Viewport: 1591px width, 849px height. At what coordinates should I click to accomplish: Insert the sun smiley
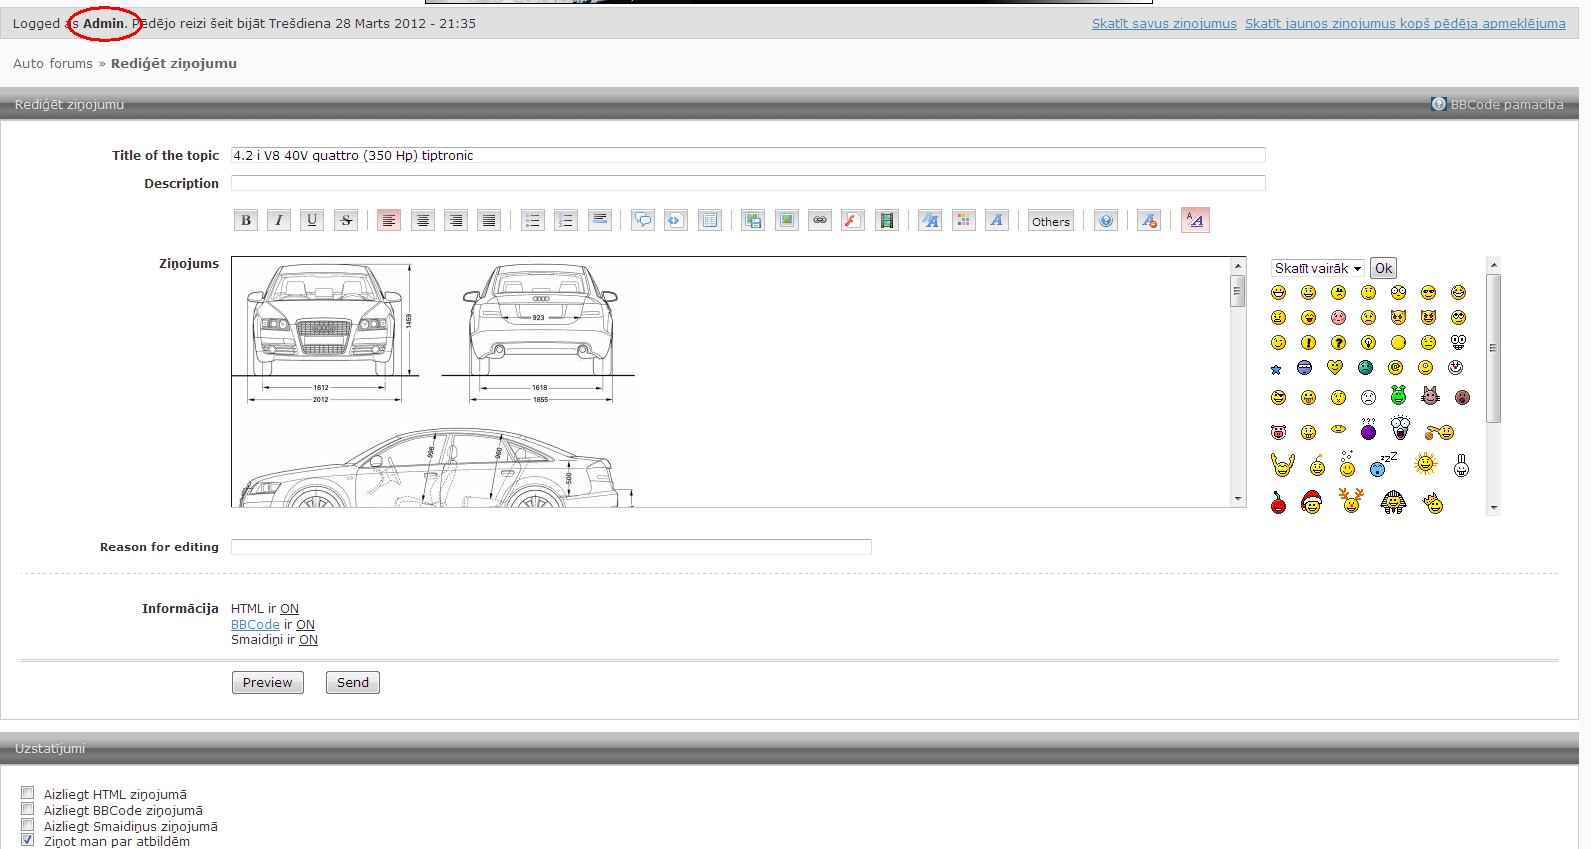[x=1426, y=463]
